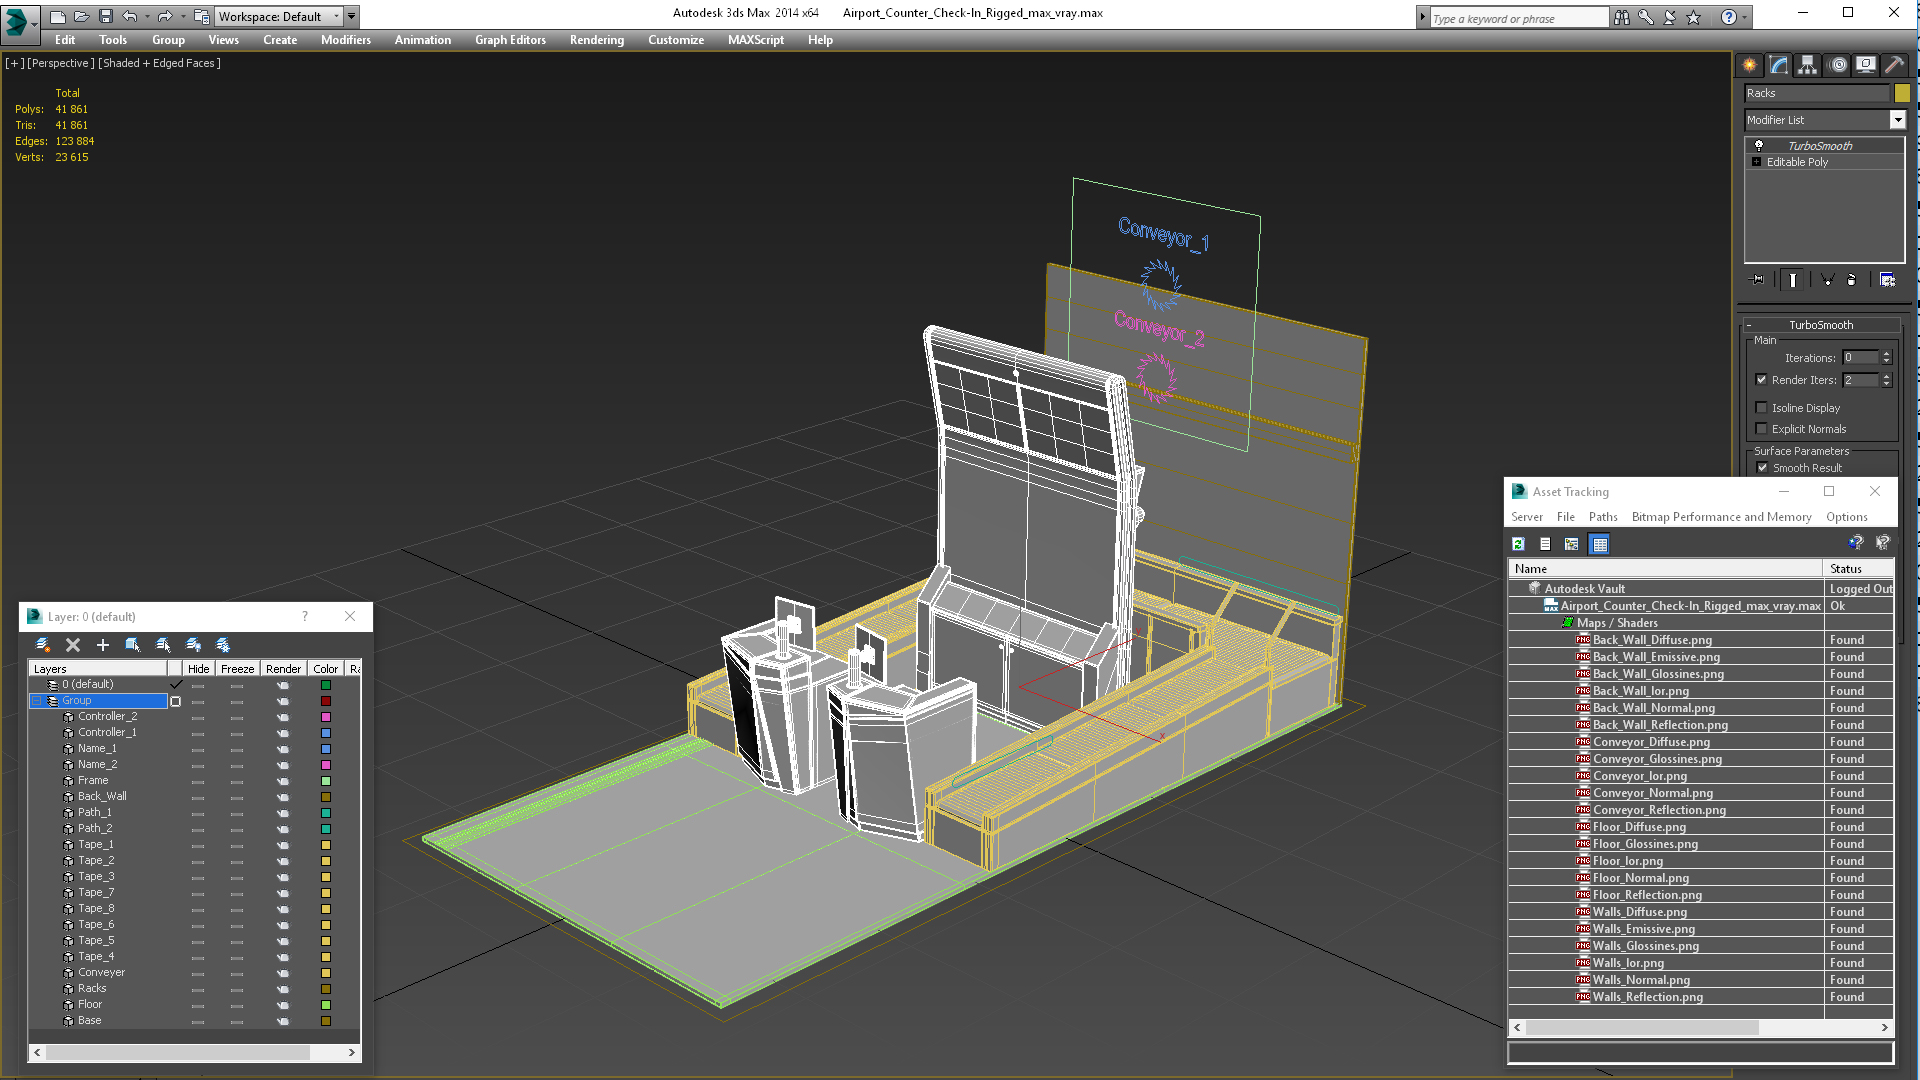Toggle Isoline Display checkbox

click(x=1760, y=407)
